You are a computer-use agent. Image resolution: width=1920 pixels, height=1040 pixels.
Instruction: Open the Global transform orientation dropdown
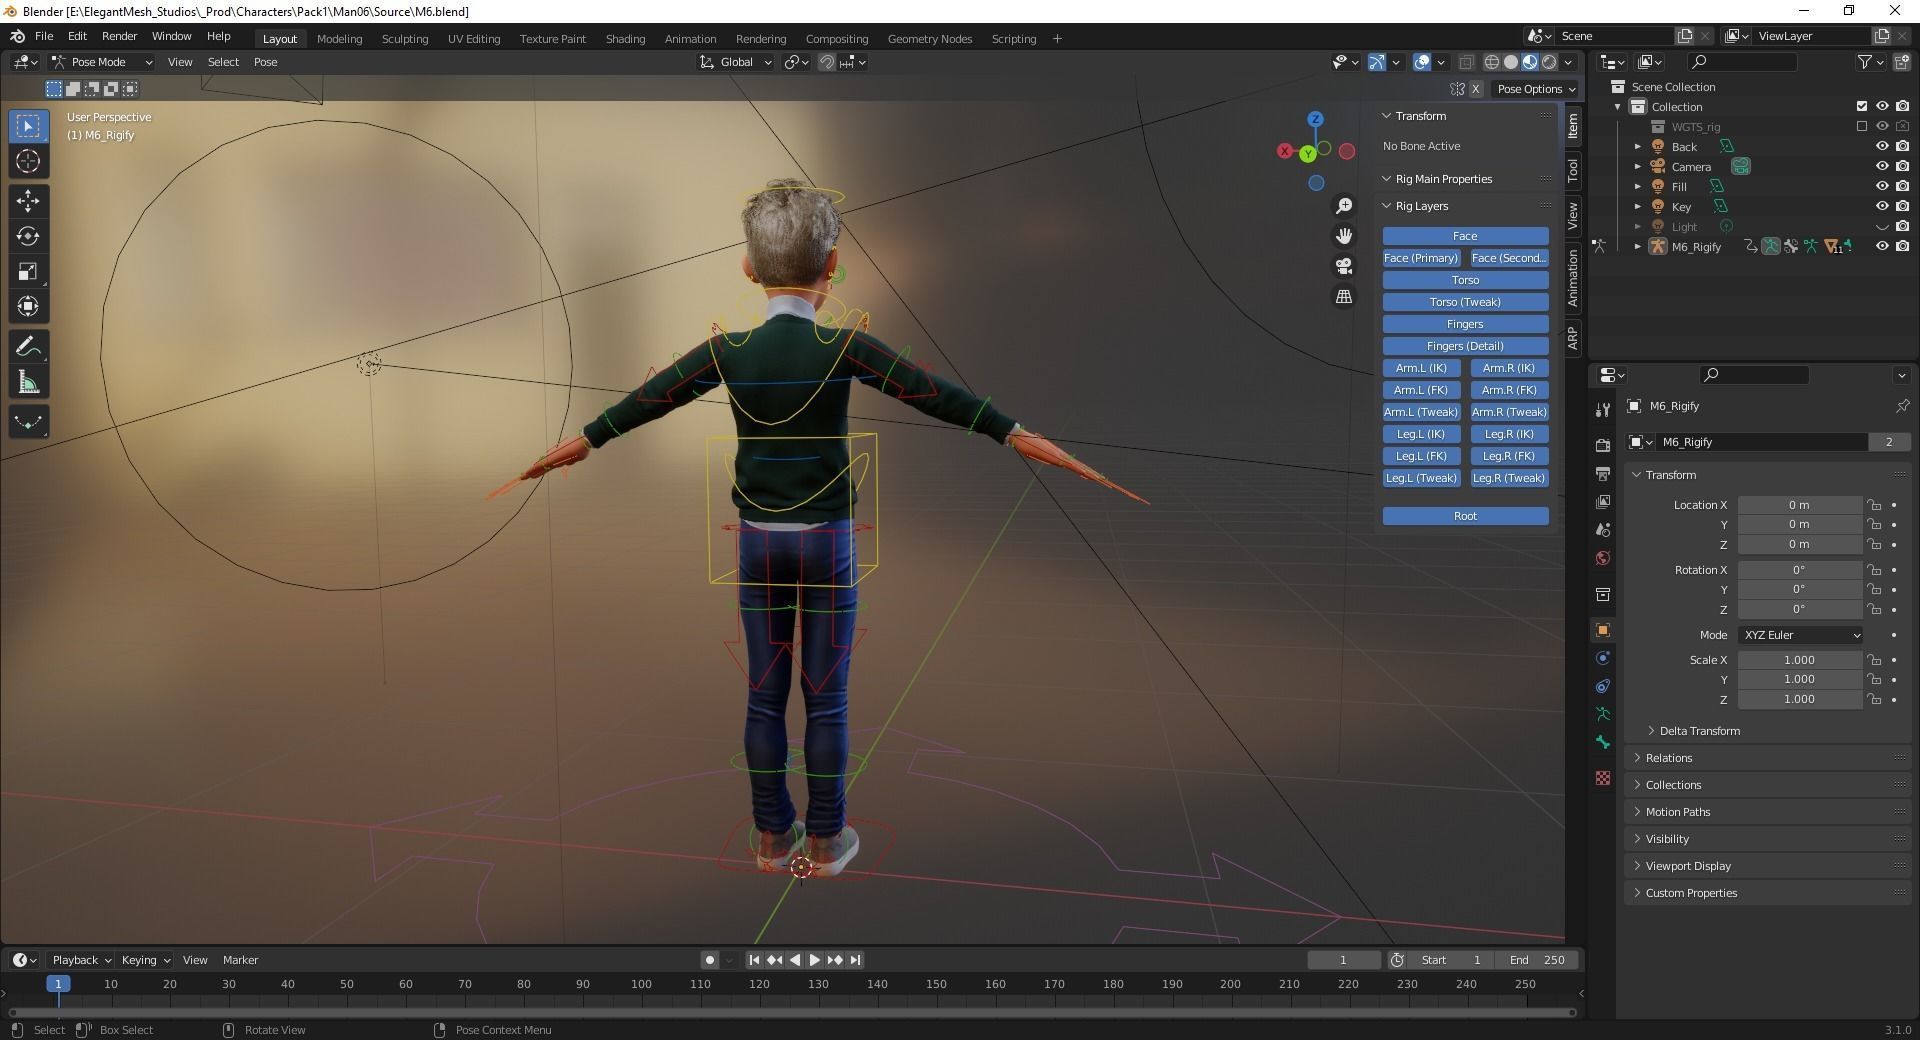click(736, 62)
